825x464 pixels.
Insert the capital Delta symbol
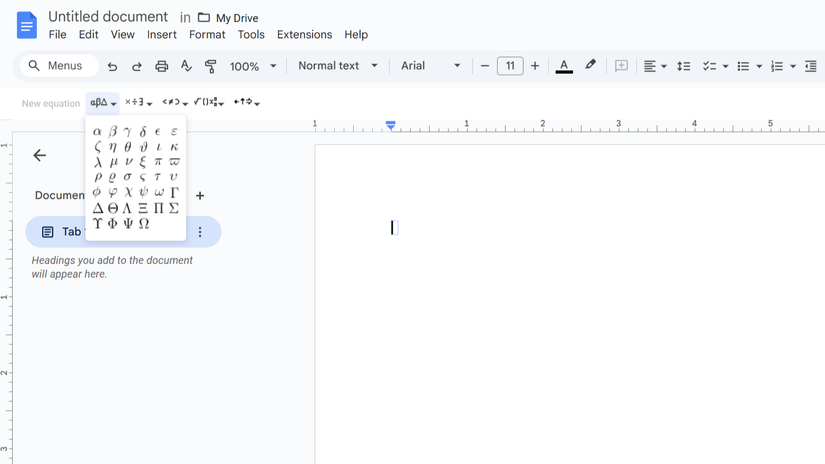[97, 208]
